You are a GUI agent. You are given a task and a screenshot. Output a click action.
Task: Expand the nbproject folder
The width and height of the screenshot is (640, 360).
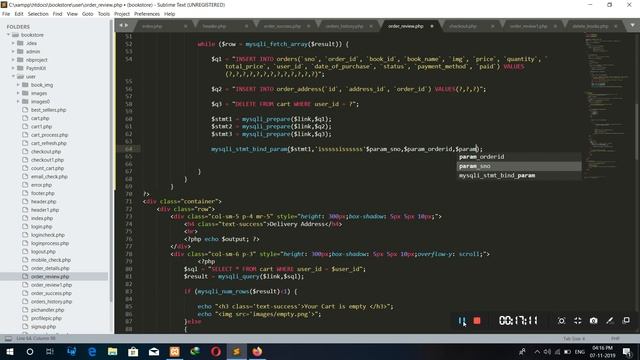coord(13,60)
